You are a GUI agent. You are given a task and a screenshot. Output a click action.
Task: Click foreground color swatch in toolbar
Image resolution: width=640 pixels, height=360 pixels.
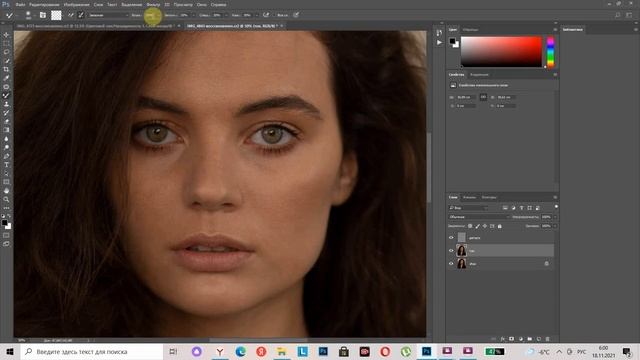click(4, 222)
